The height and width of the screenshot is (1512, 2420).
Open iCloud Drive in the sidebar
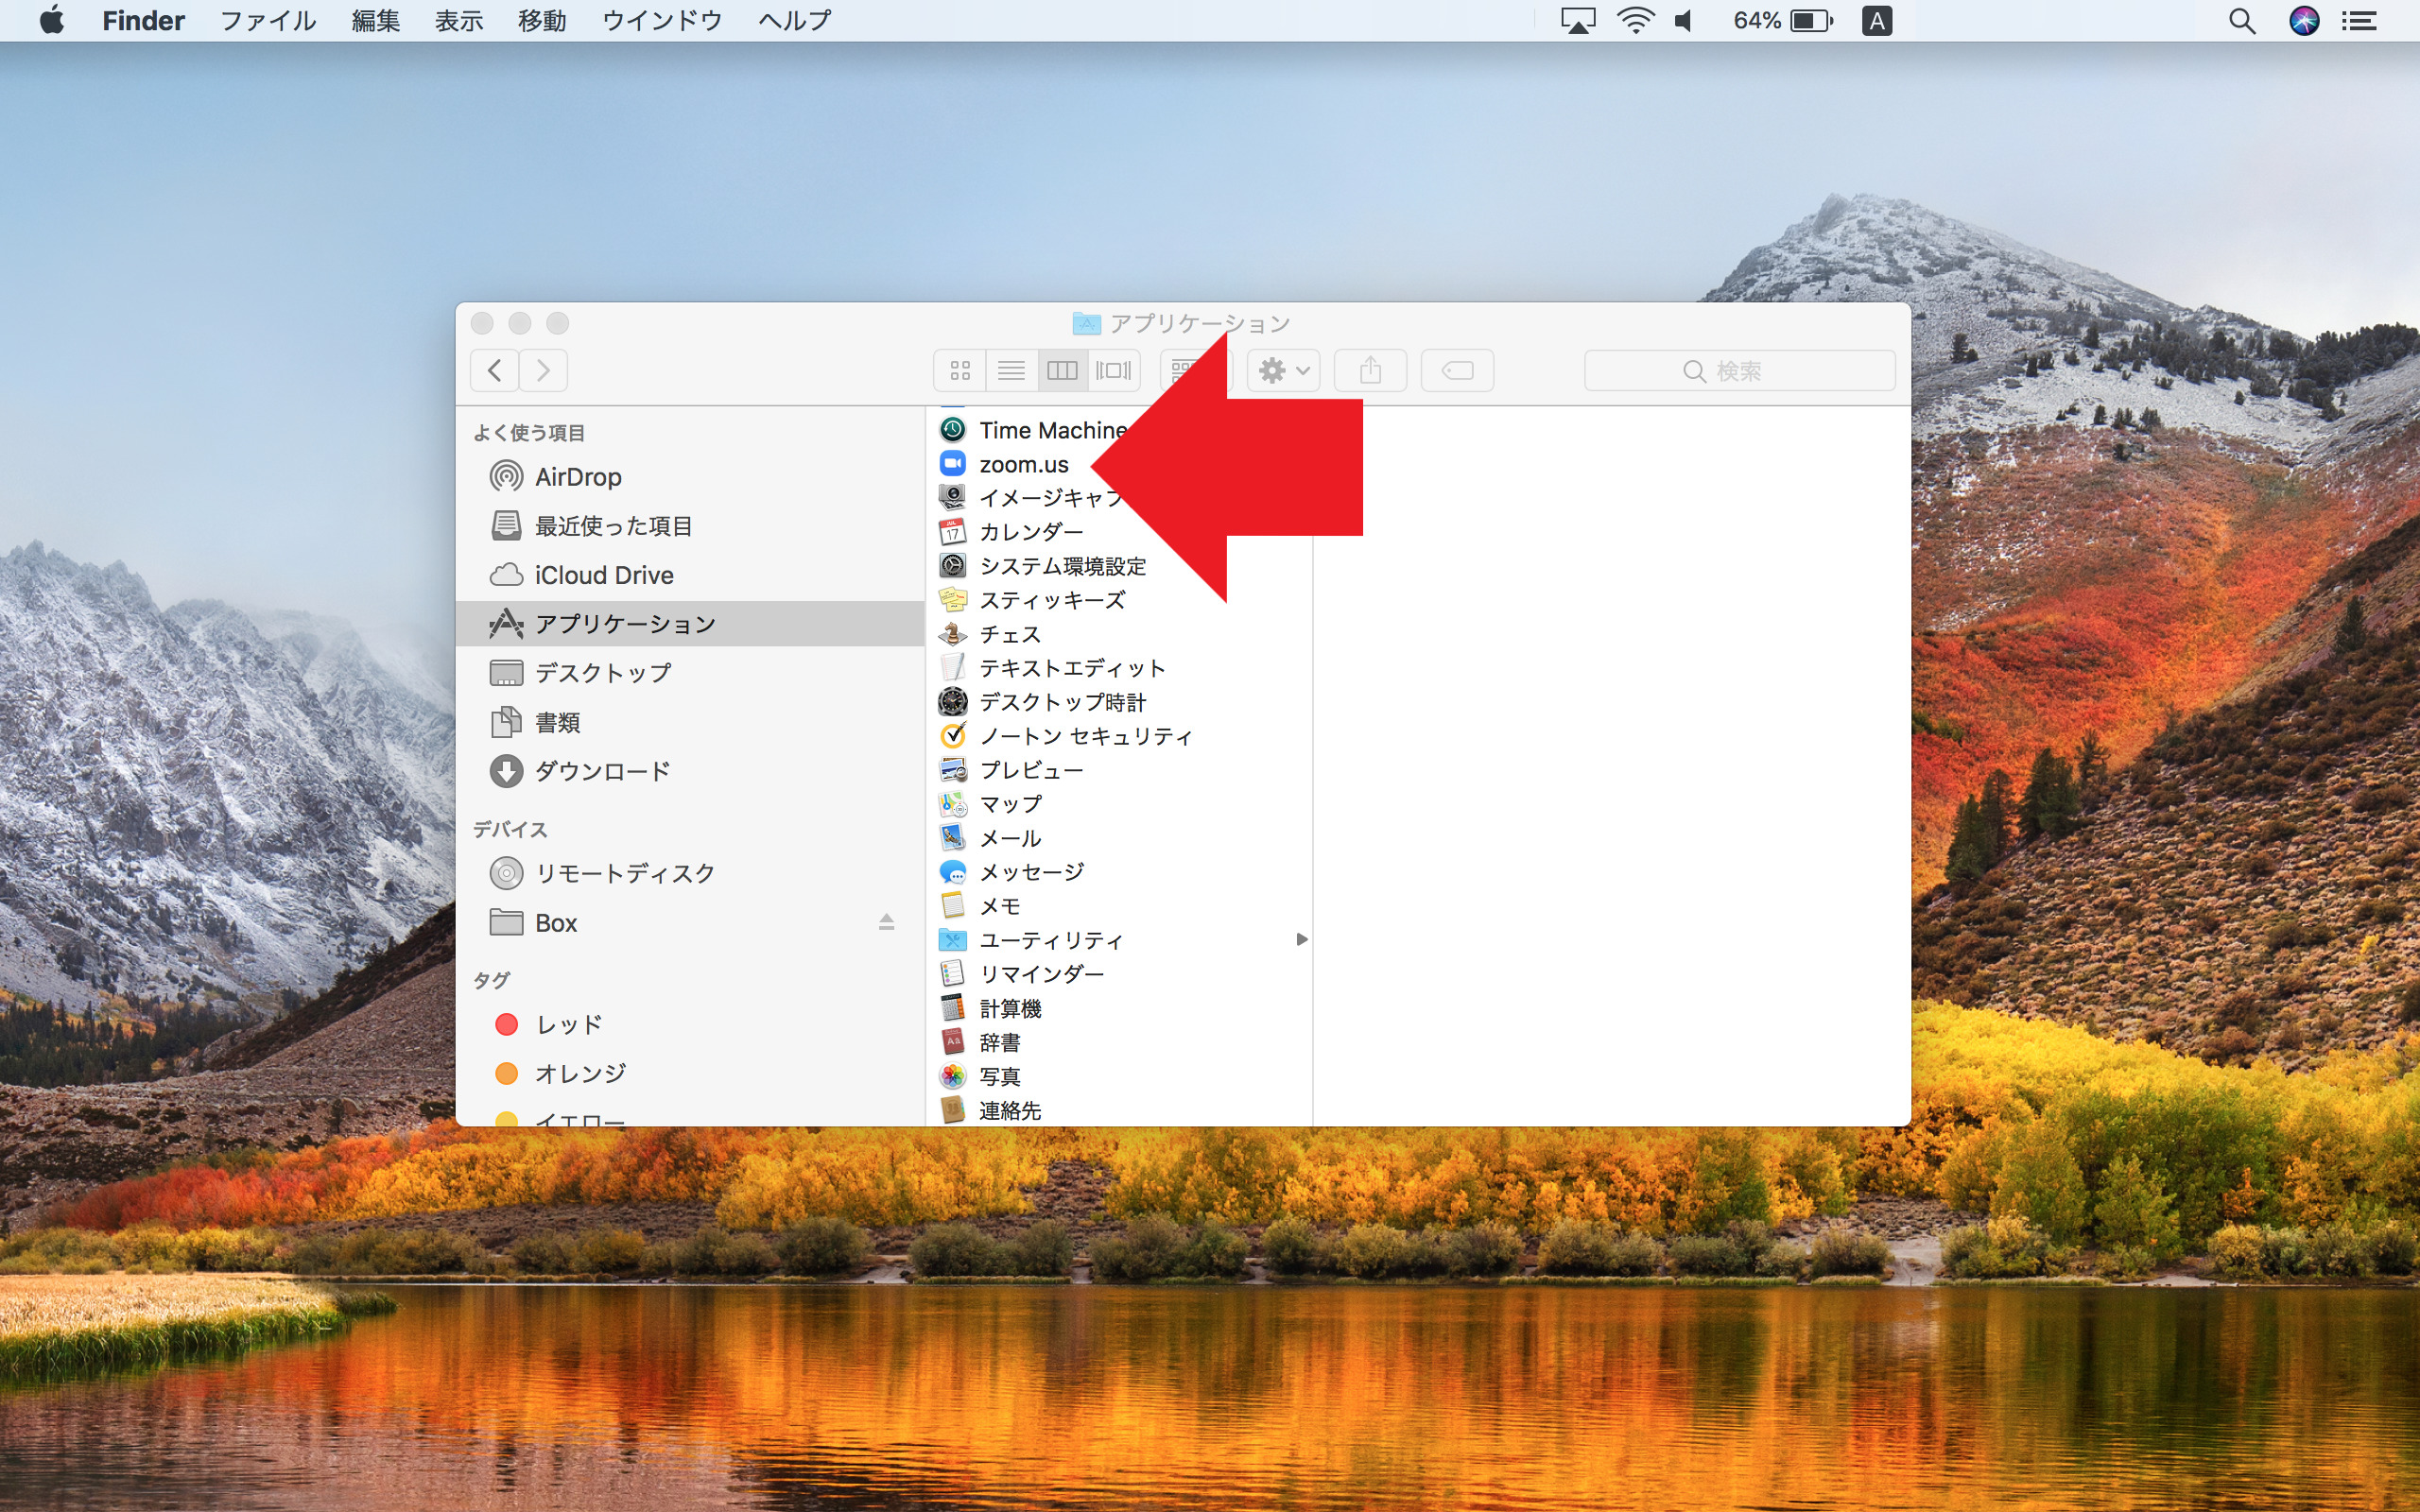coord(603,575)
